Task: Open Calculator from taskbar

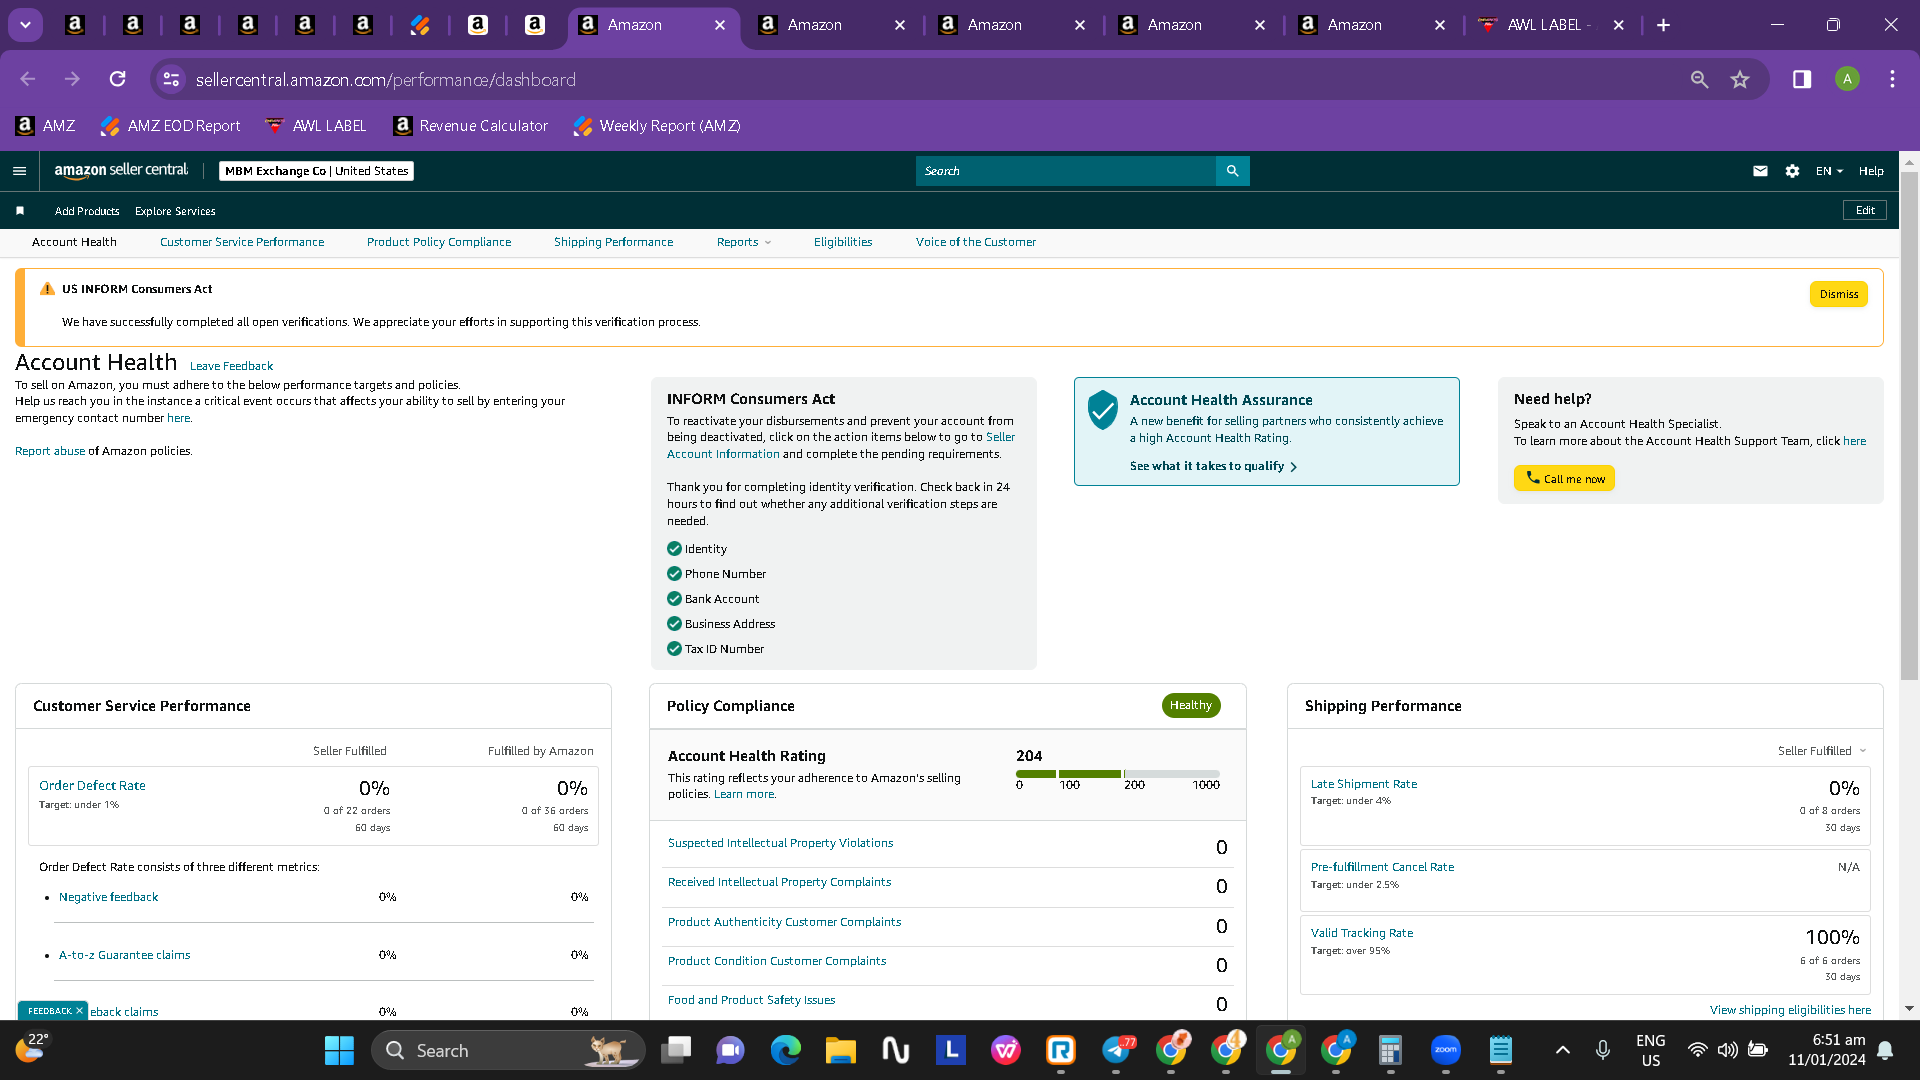Action: pyautogui.click(x=1390, y=1050)
